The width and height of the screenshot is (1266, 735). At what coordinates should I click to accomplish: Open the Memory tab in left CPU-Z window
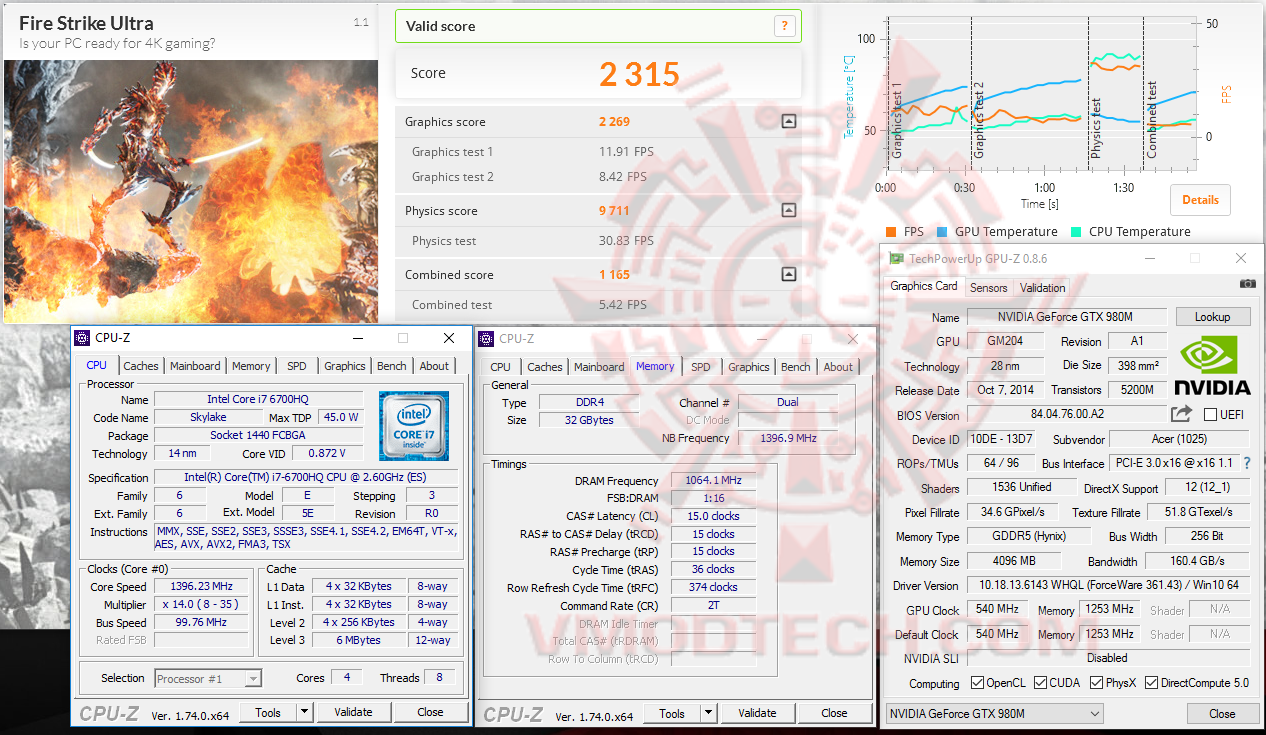coord(250,366)
